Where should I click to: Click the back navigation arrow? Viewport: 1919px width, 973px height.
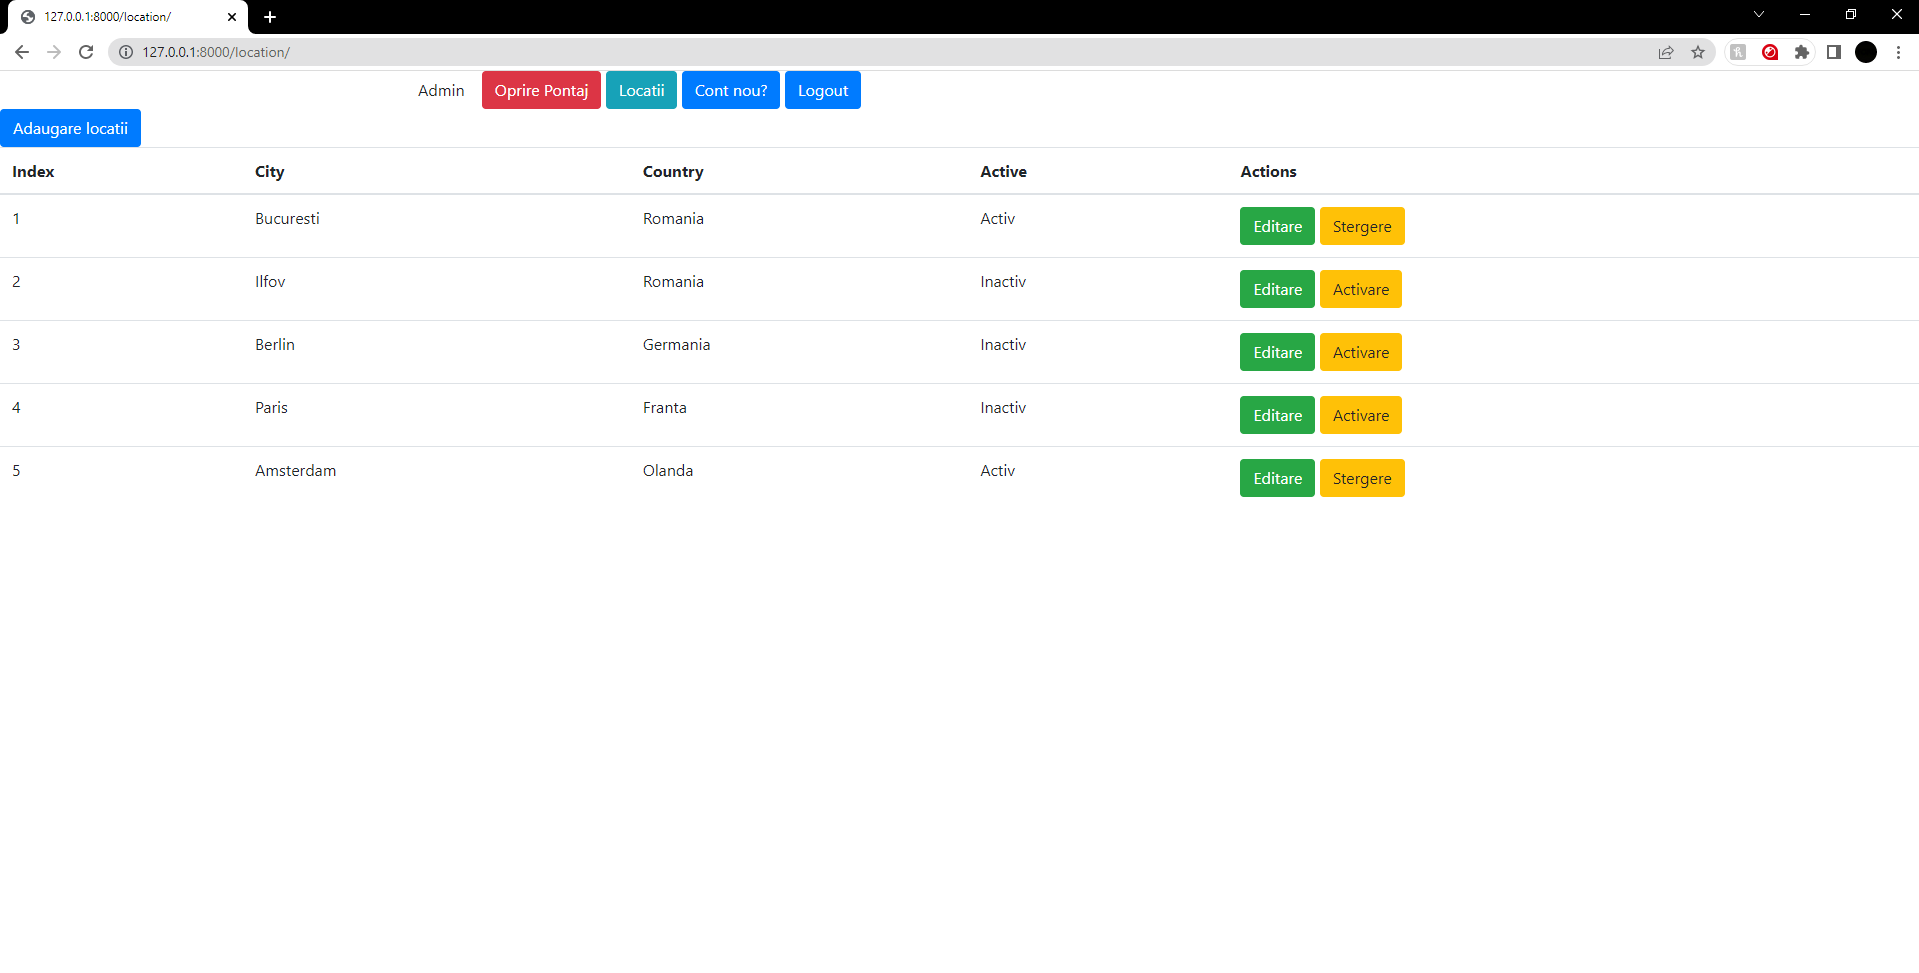[x=22, y=52]
